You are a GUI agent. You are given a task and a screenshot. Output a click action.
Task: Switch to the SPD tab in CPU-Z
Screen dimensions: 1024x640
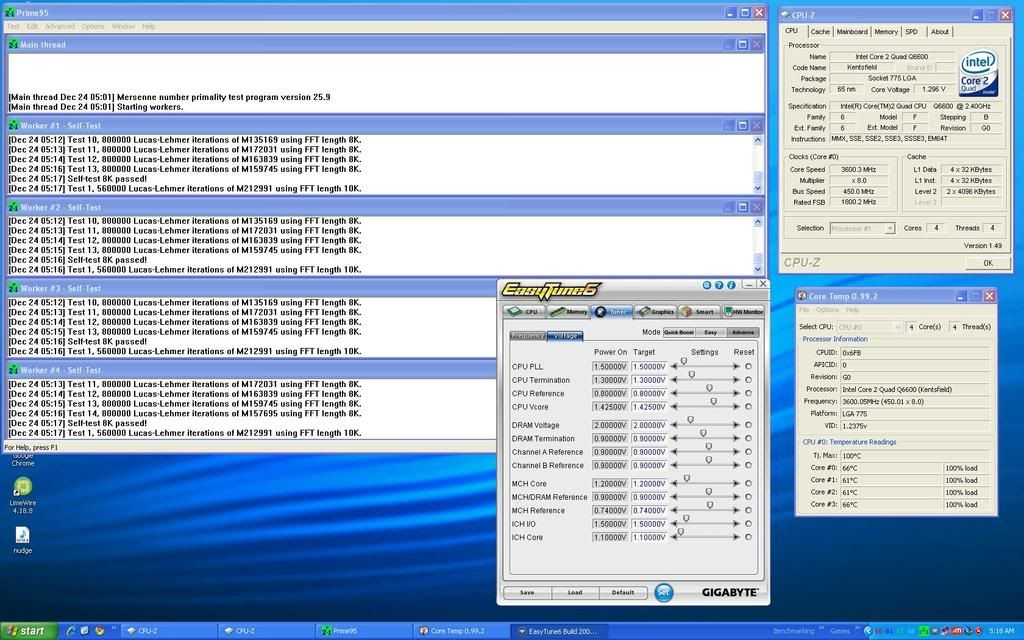(912, 31)
